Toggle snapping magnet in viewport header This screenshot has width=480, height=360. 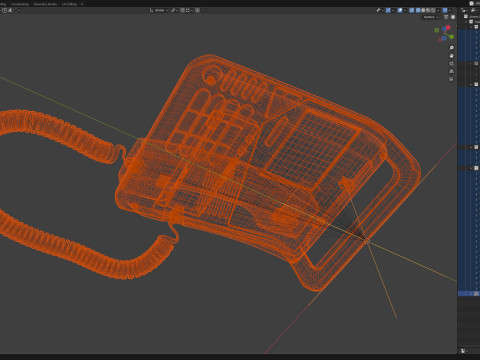pyautogui.click(x=182, y=10)
